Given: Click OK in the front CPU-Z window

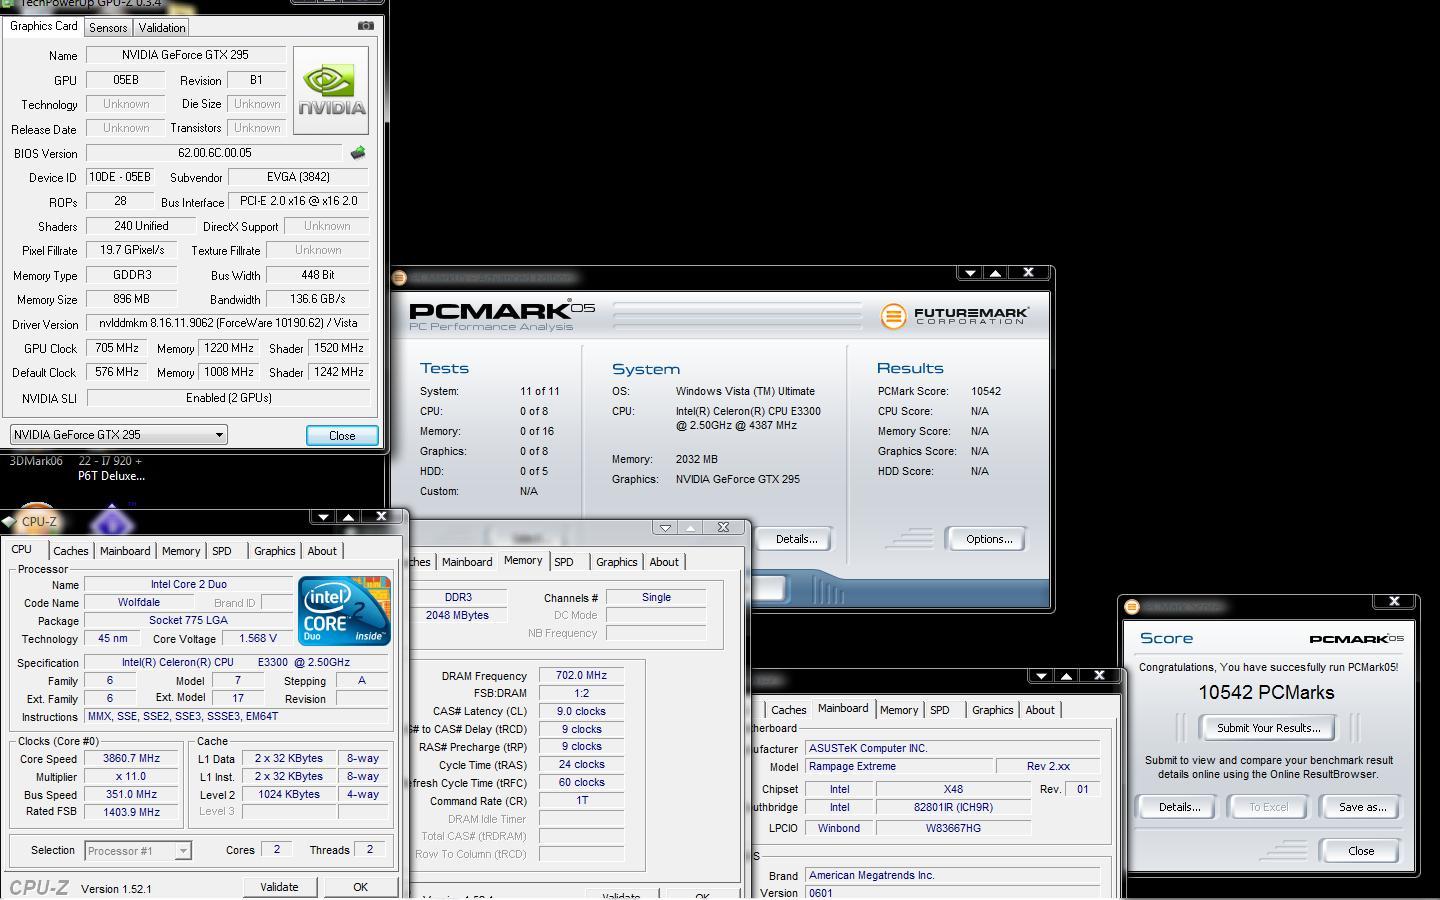Looking at the screenshot, I should [x=360, y=887].
